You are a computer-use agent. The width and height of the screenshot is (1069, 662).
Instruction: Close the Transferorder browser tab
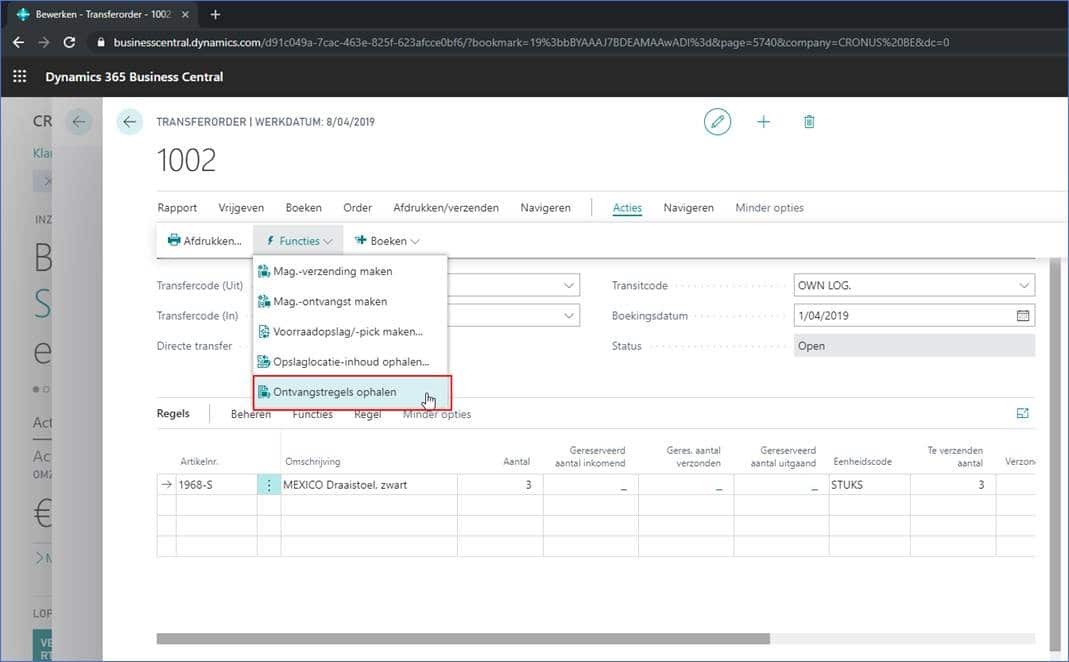point(185,14)
